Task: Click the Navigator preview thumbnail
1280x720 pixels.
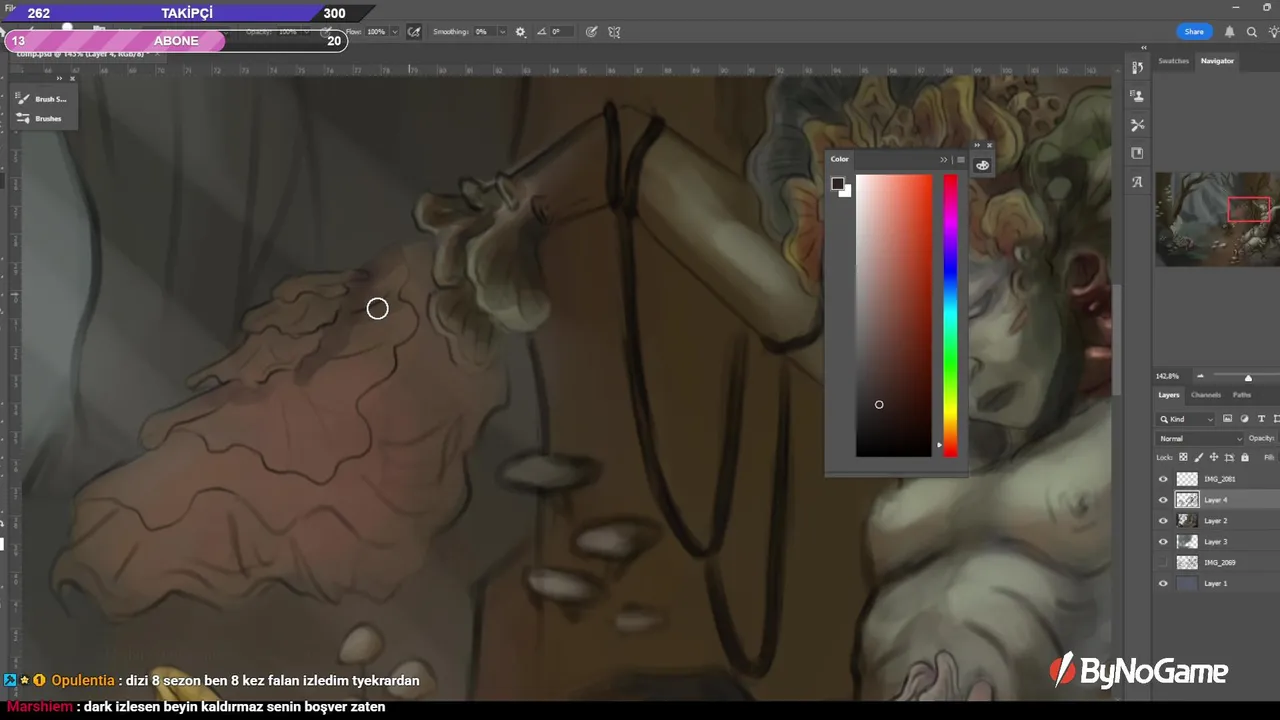Action: [x=1217, y=219]
